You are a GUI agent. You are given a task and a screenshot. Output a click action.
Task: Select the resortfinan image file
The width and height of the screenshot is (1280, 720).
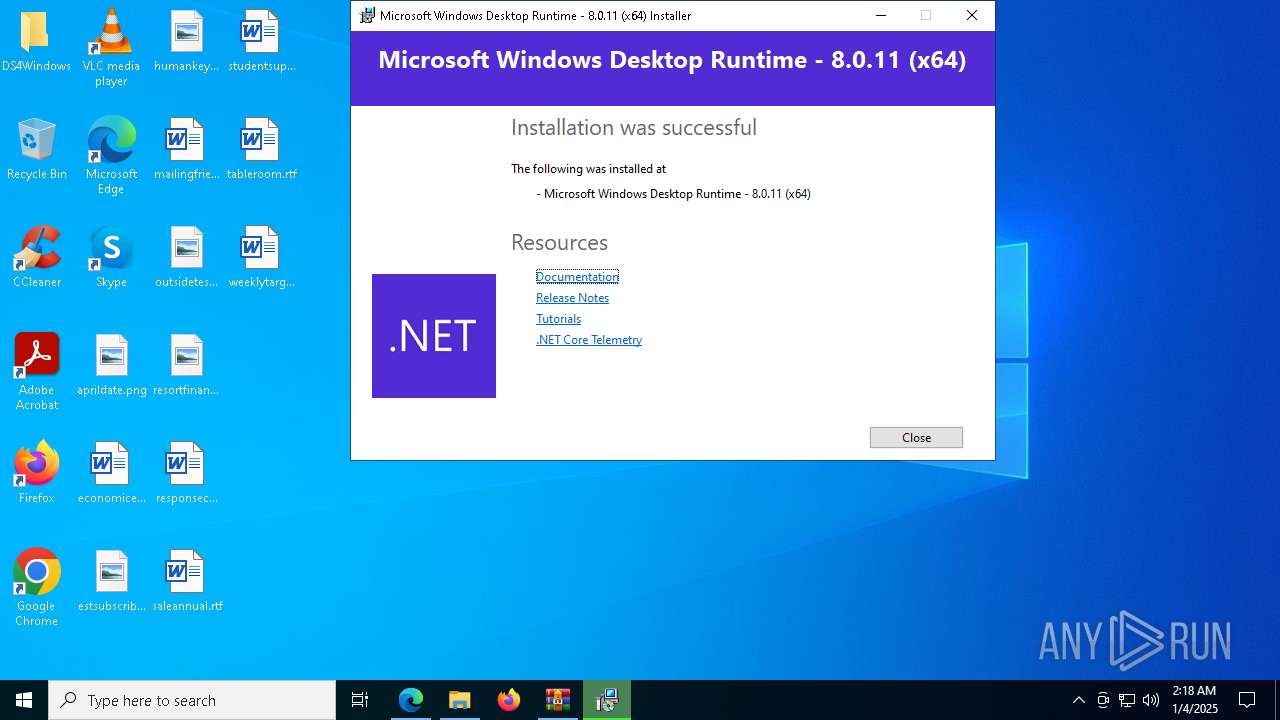point(186,356)
